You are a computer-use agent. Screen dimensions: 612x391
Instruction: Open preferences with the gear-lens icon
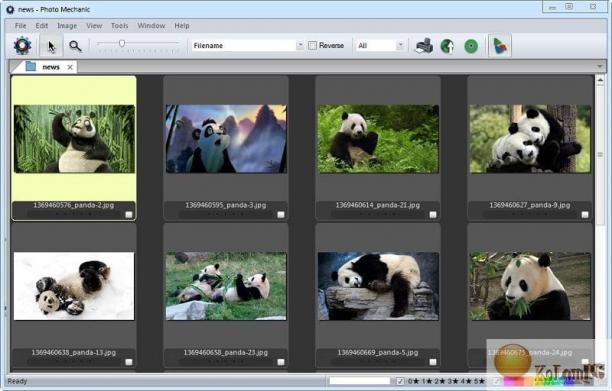click(x=22, y=46)
